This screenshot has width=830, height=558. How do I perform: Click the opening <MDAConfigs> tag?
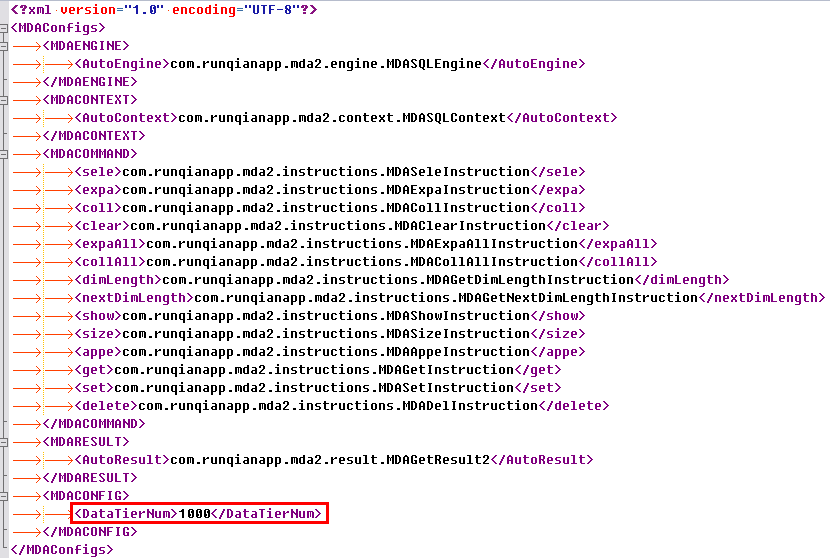[58, 28]
